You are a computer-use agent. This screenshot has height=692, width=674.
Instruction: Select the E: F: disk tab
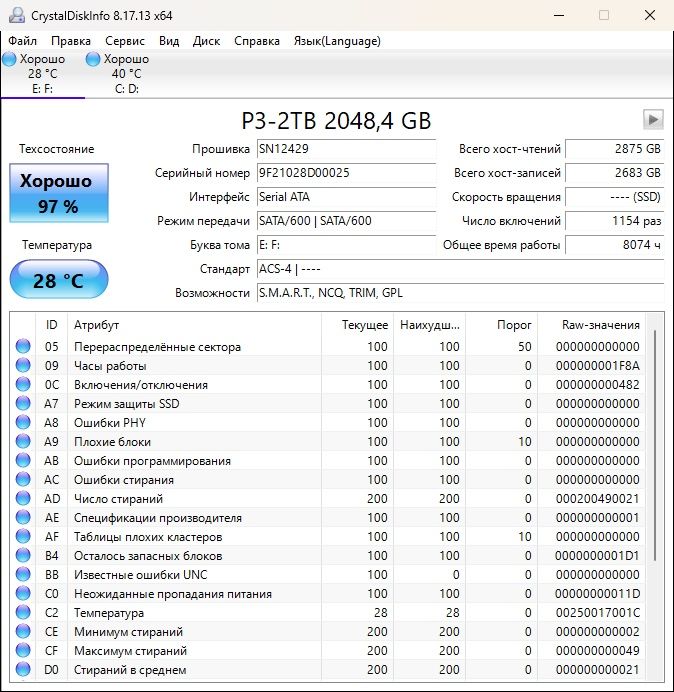[42, 74]
